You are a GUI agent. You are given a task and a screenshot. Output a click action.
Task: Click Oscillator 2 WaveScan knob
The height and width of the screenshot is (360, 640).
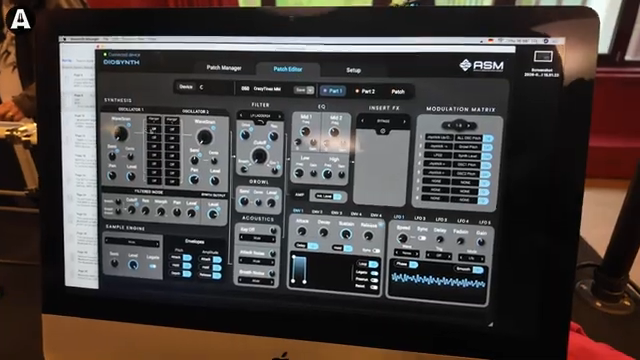[x=204, y=137]
